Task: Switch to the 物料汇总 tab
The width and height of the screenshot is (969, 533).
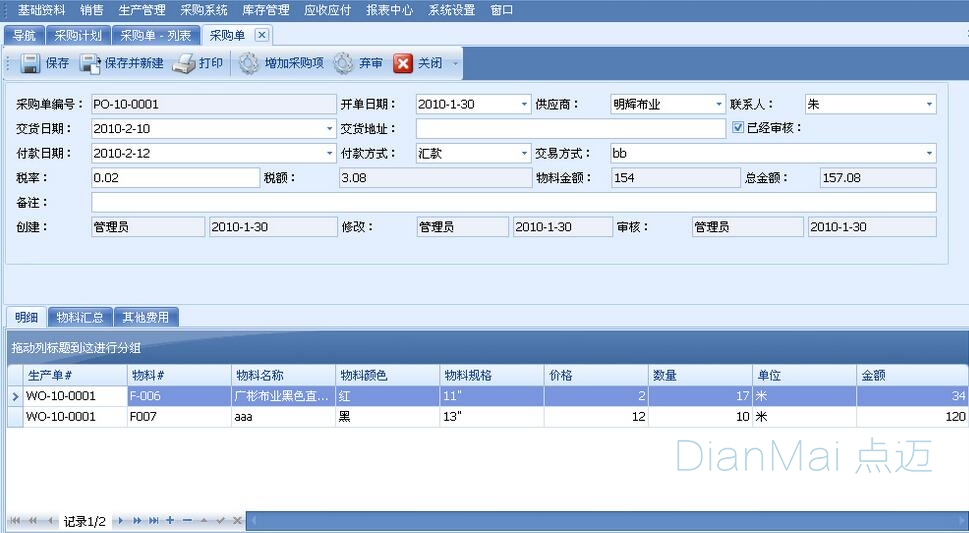Action: 80,318
